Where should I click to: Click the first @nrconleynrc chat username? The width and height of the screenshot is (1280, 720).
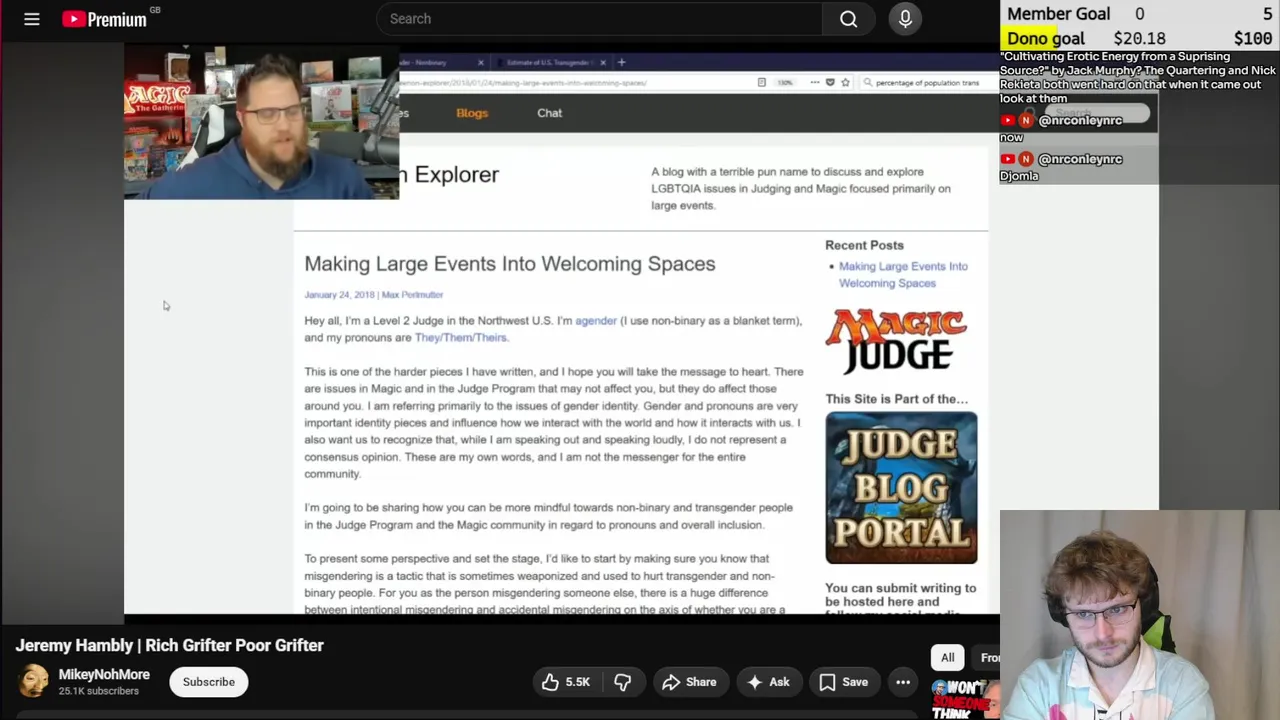(x=1080, y=120)
